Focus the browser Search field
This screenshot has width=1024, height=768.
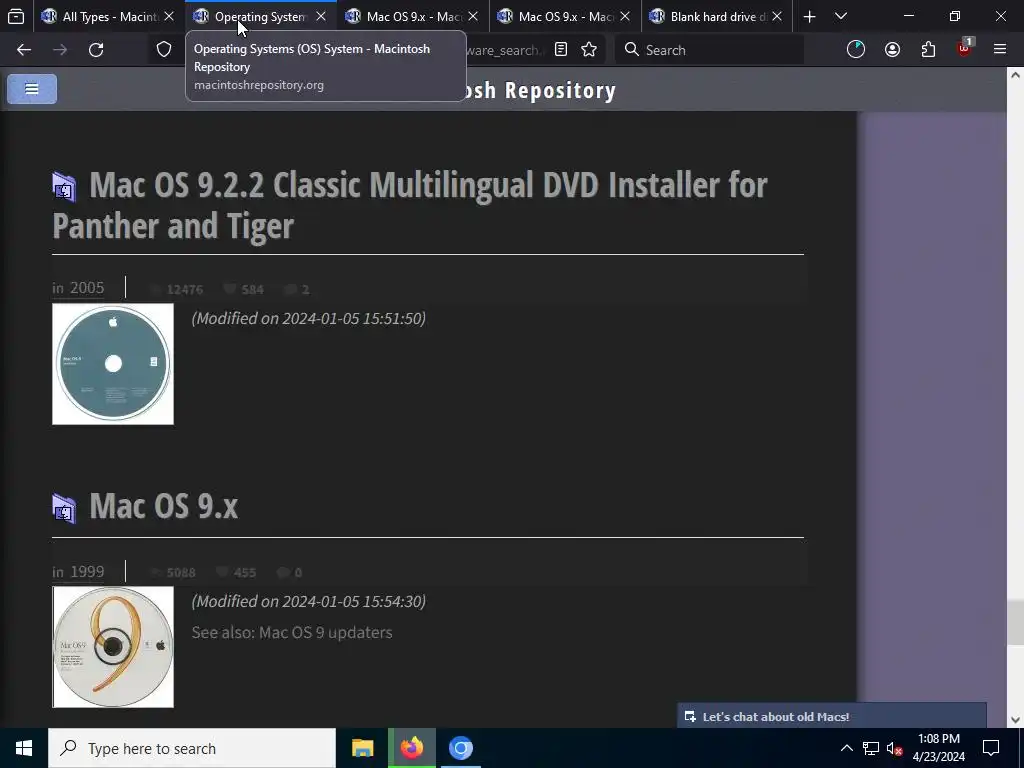[709, 50]
